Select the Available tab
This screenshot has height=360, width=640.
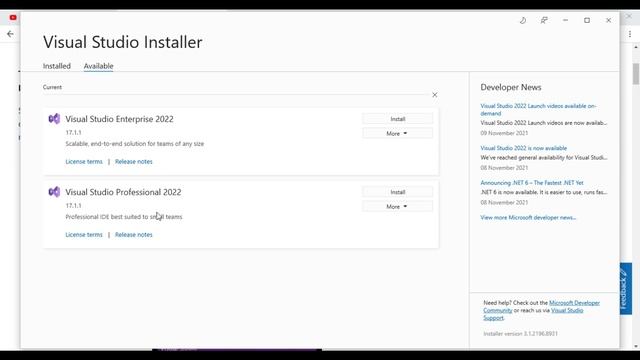pyautogui.click(x=98, y=66)
